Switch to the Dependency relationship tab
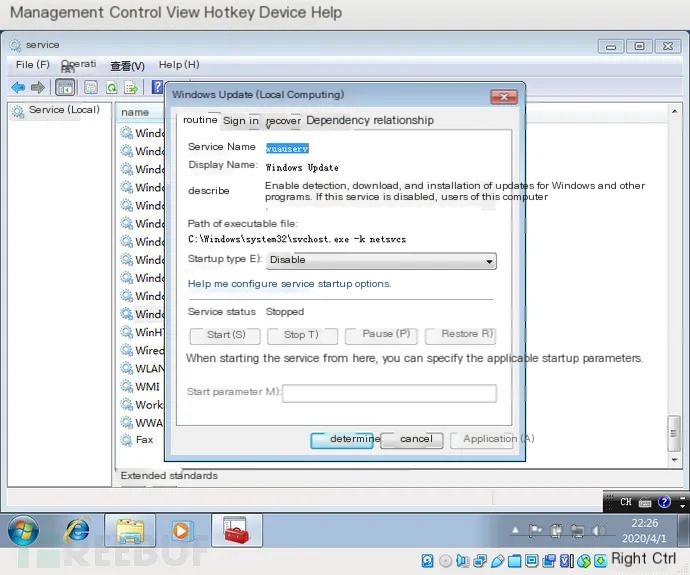This screenshot has width=690, height=575. click(370, 120)
